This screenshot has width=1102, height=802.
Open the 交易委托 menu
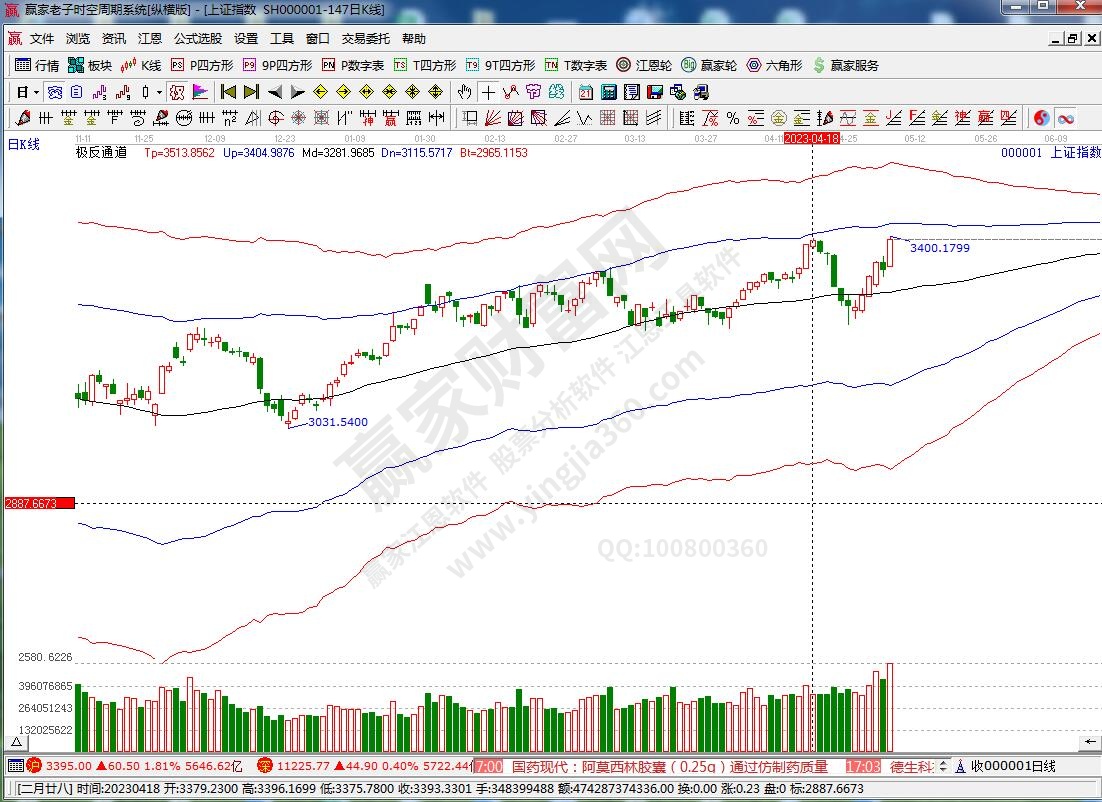tap(365, 39)
